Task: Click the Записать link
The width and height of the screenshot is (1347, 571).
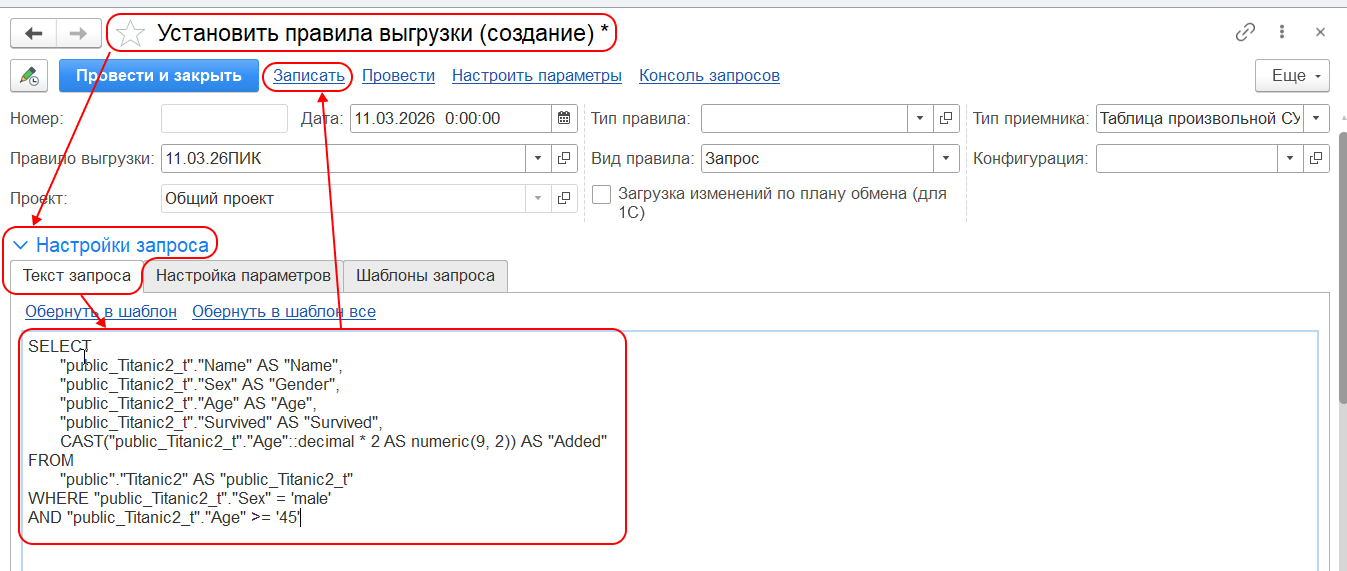Action: coord(308,76)
